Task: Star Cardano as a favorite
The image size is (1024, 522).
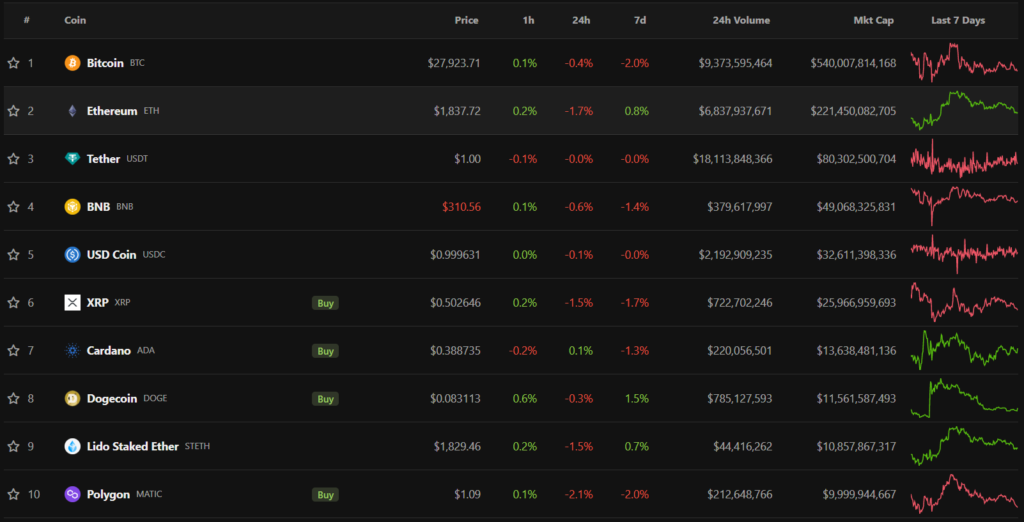Action: (13, 351)
